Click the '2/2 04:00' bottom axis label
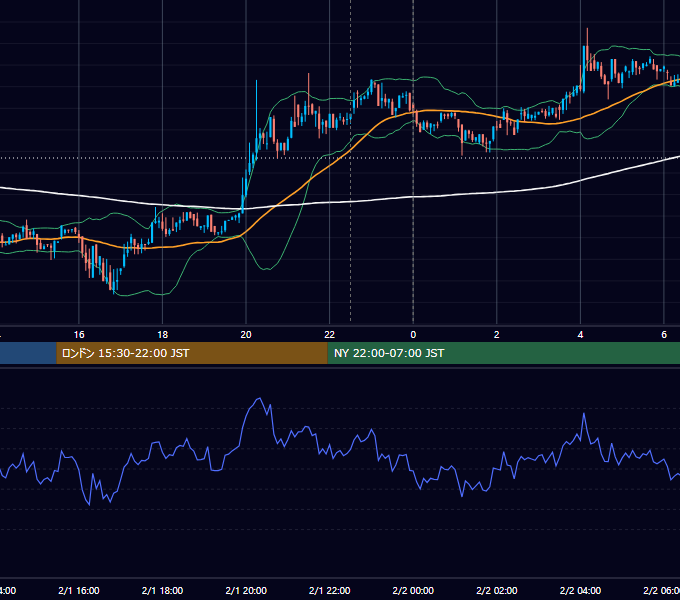Image resolution: width=680 pixels, height=600 pixels. tap(580, 590)
